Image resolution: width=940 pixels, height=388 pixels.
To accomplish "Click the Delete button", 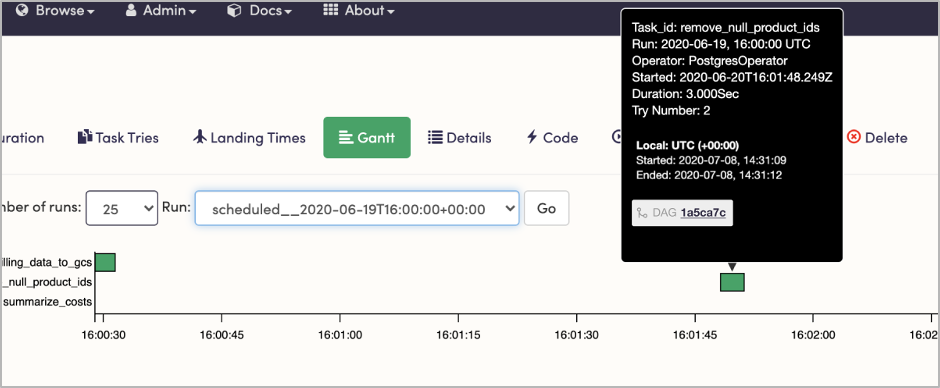I will [x=877, y=138].
